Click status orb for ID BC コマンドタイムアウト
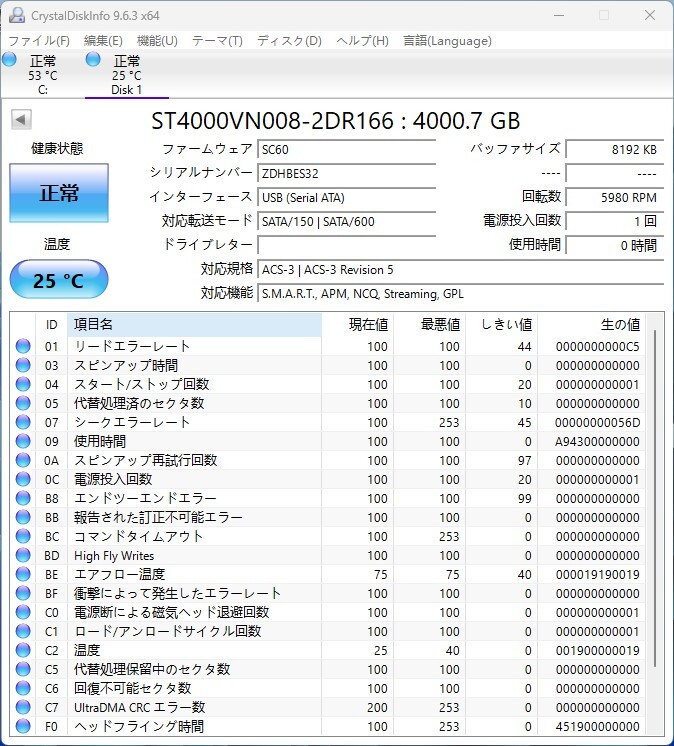Image resolution: width=674 pixels, height=746 pixels. point(23,536)
